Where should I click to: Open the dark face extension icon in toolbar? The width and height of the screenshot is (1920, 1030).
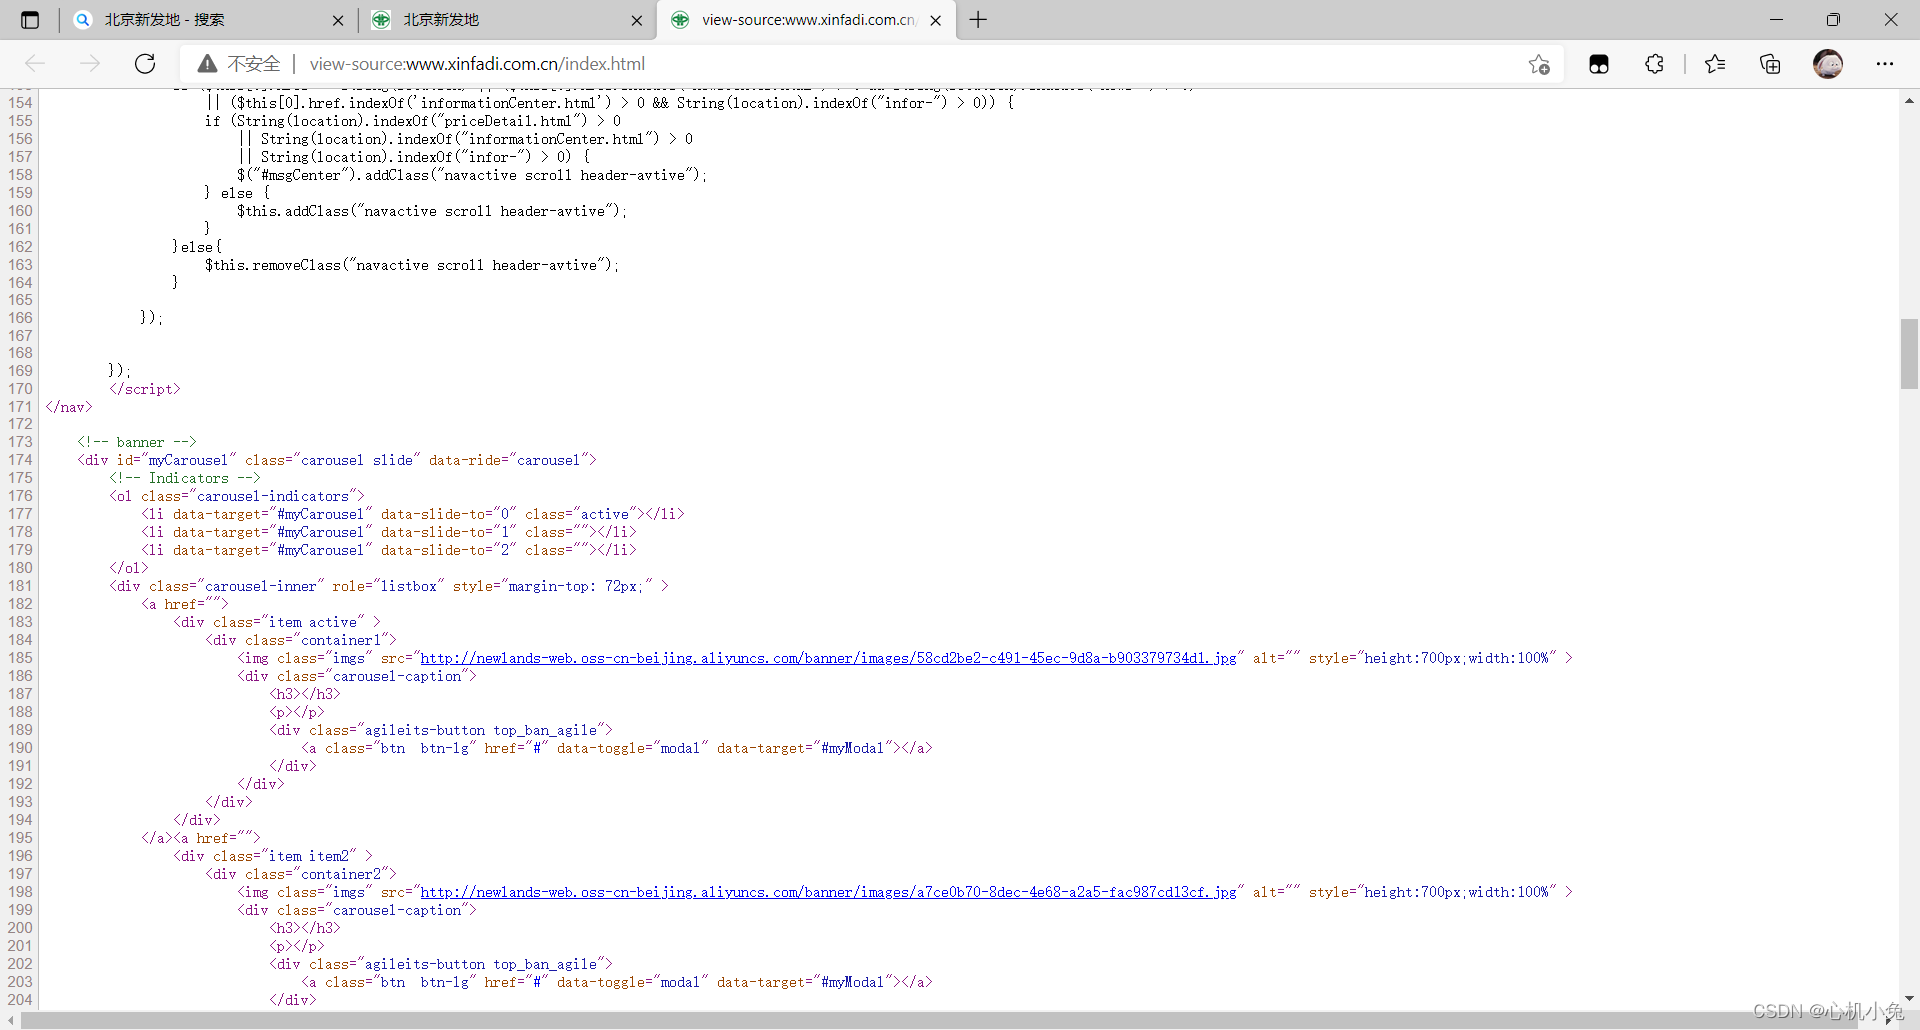tap(1599, 64)
